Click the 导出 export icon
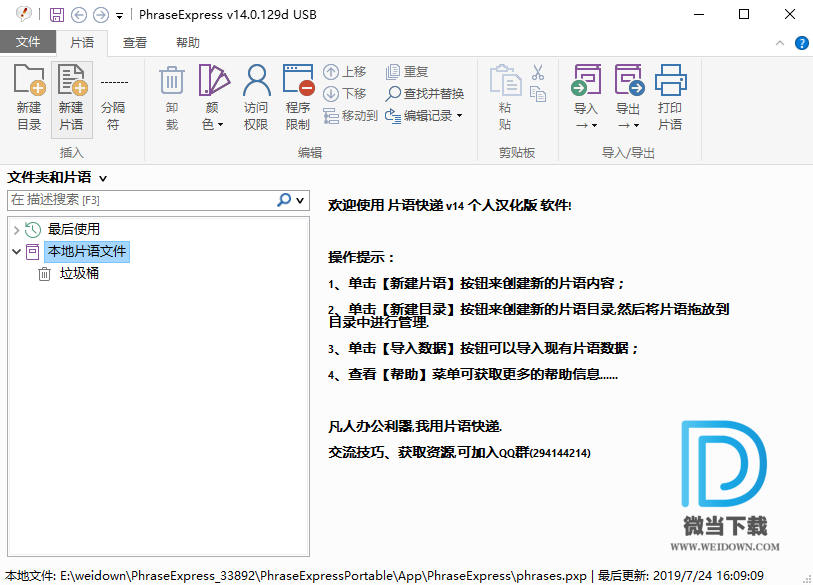813x585 pixels. point(628,80)
